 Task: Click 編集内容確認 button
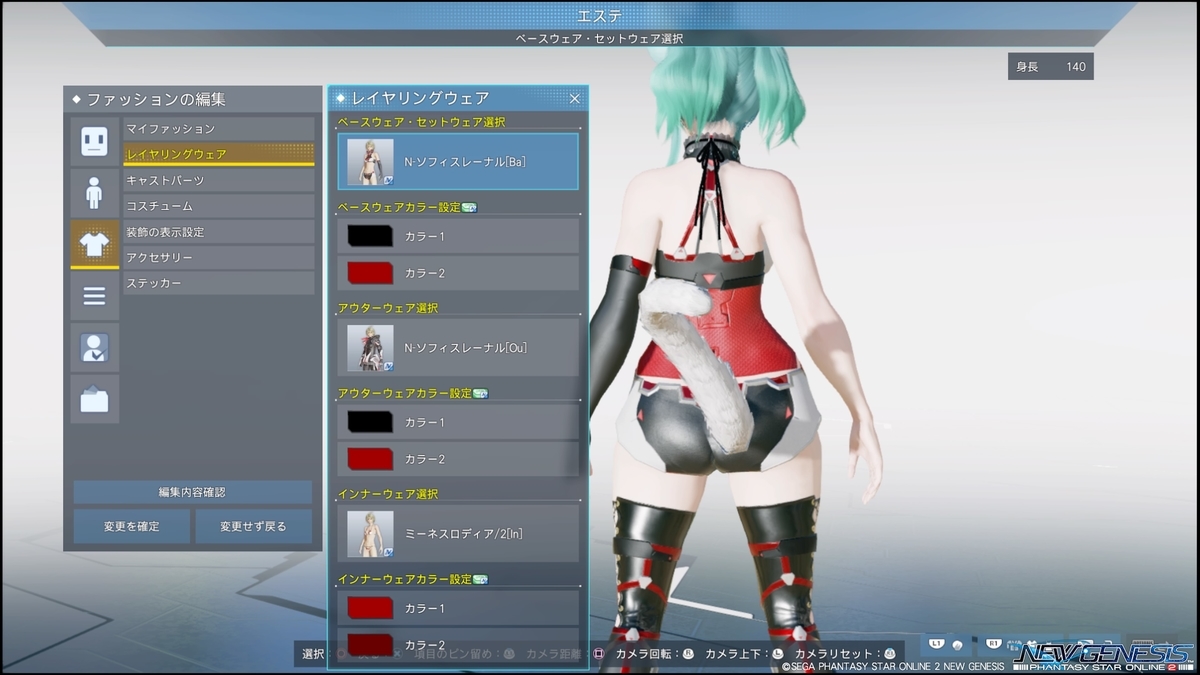(x=192, y=492)
